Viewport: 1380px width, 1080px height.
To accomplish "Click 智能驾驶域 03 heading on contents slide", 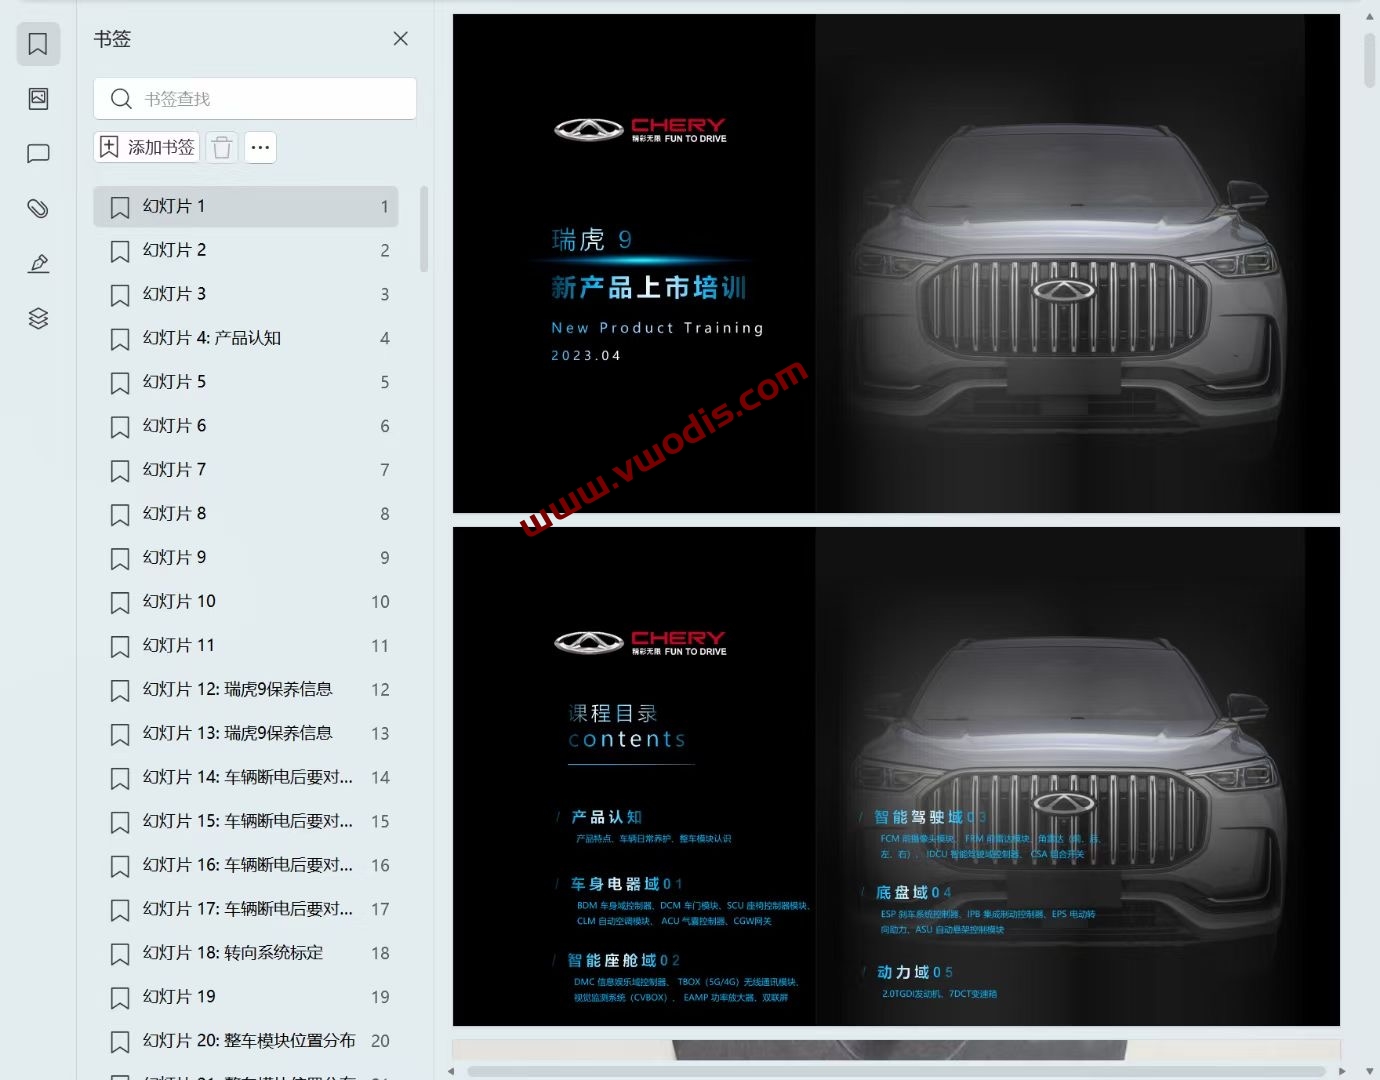I will [930, 817].
